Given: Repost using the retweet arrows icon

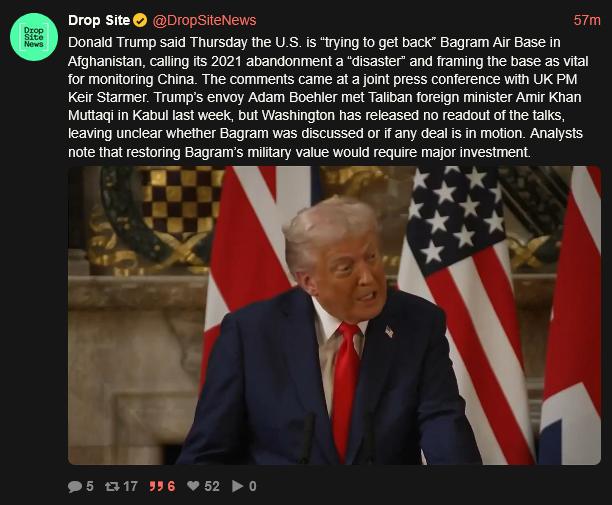Looking at the screenshot, I should click(x=112, y=486).
